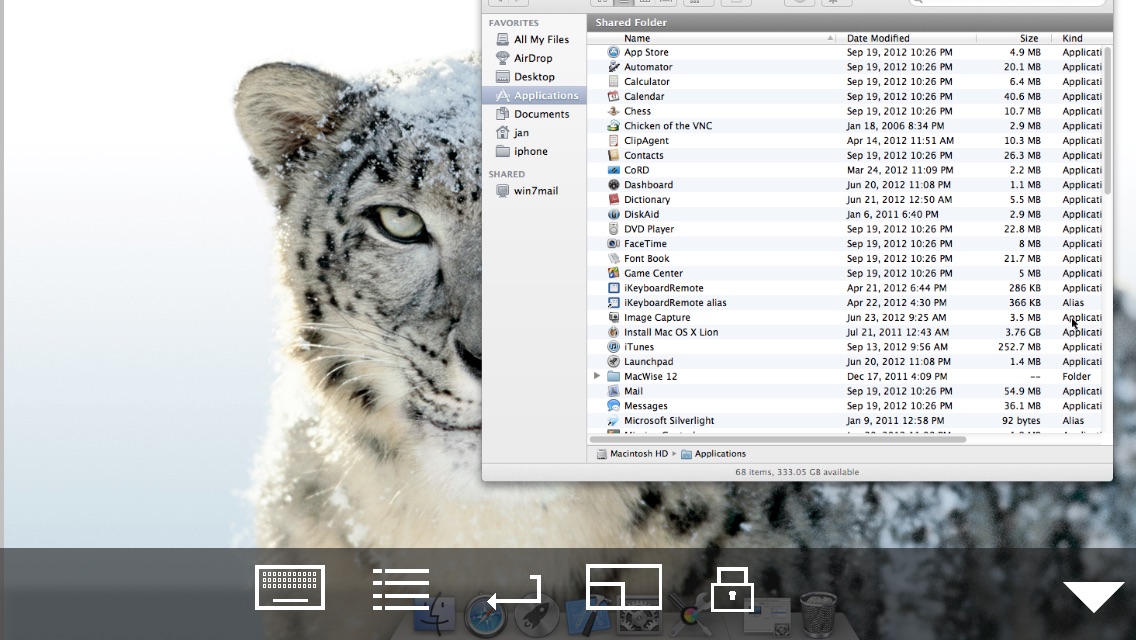
Task: Click the sort direction arrow in Name column
Action: click(830, 38)
